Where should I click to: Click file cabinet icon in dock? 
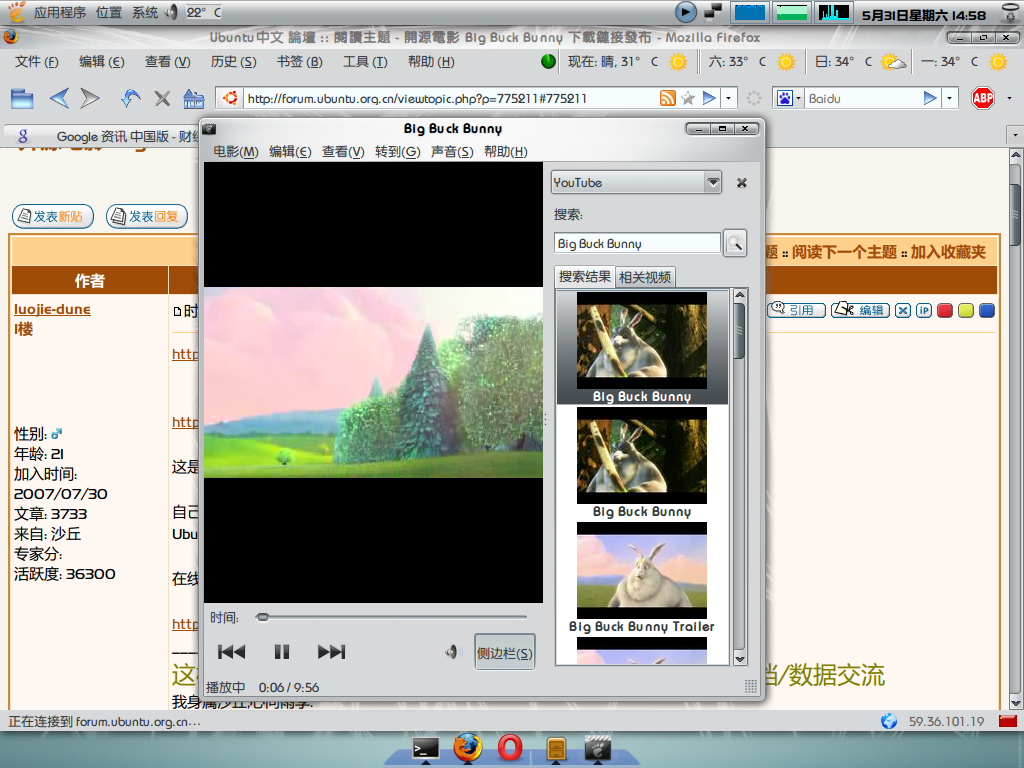[556, 748]
